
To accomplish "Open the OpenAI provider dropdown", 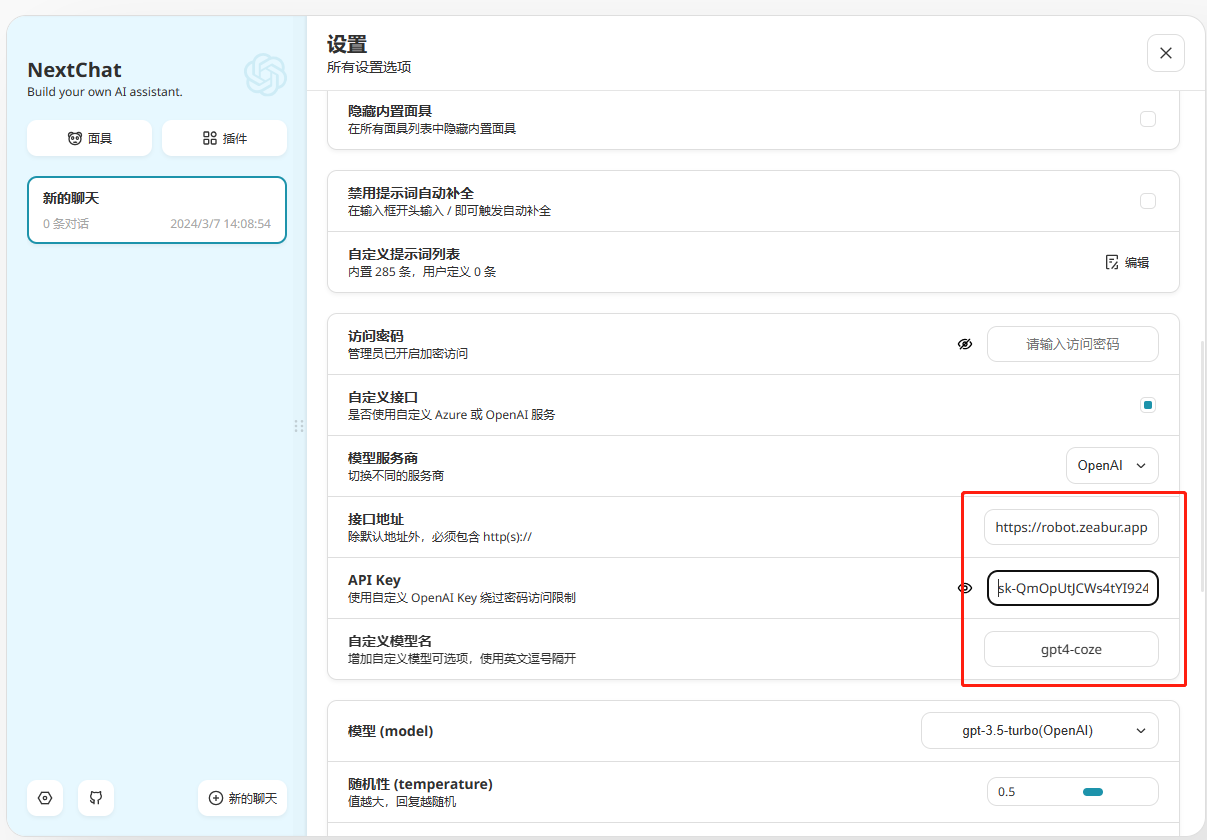I will pos(1112,466).
